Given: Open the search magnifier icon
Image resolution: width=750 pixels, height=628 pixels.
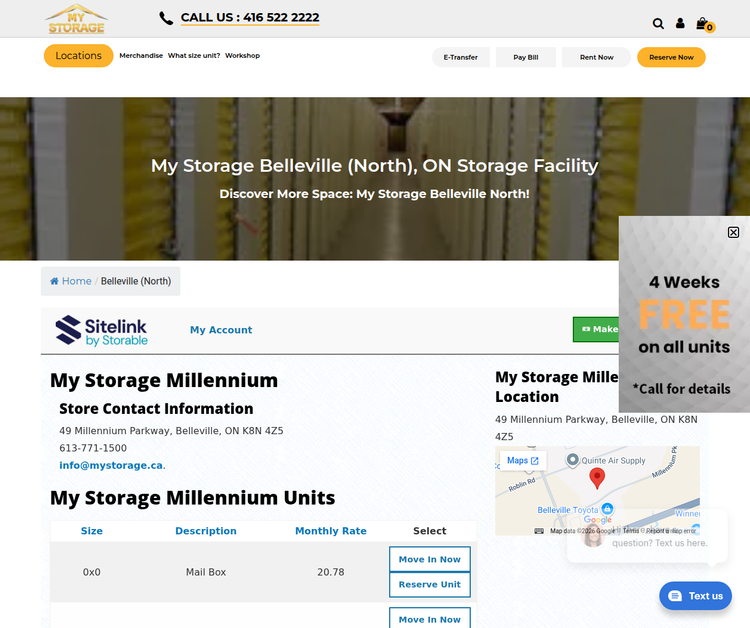Looking at the screenshot, I should (658, 23).
